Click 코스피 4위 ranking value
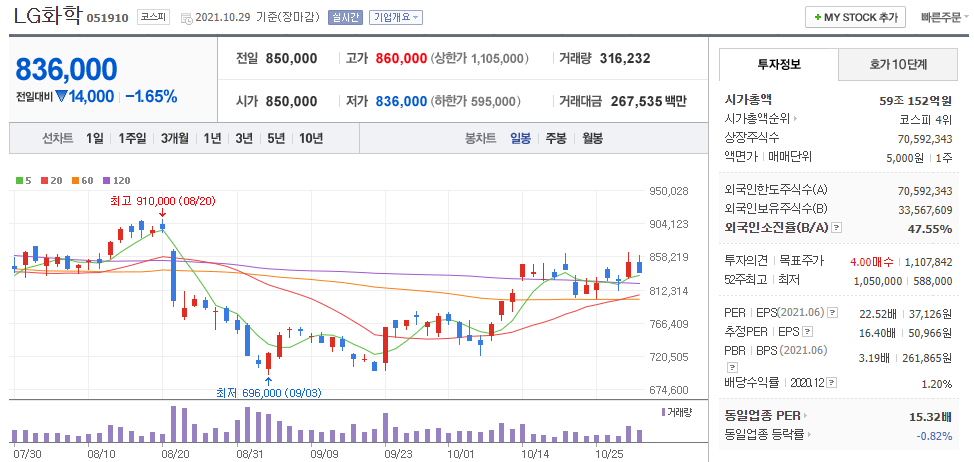 [x=925, y=119]
